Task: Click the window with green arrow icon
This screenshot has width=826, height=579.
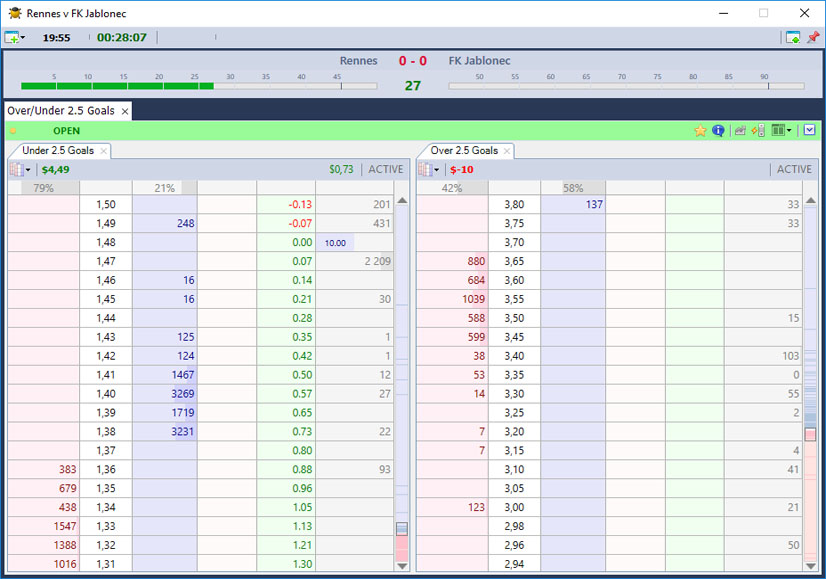Action: click(793, 37)
